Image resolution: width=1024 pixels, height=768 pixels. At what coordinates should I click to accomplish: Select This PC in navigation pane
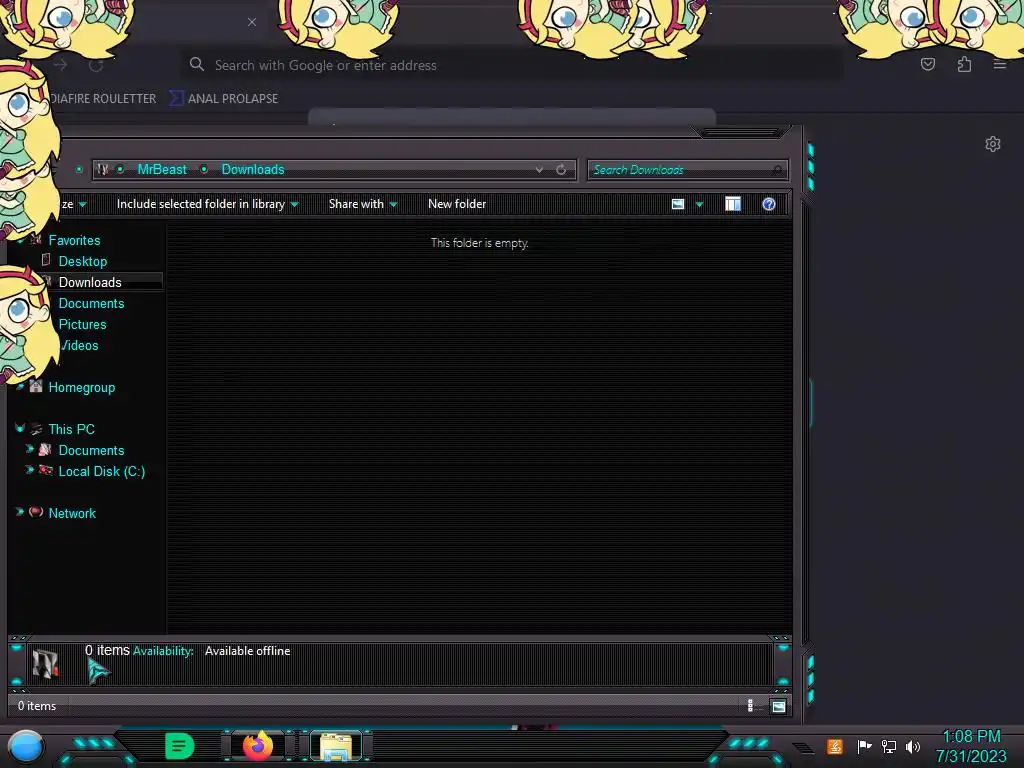pos(71,429)
